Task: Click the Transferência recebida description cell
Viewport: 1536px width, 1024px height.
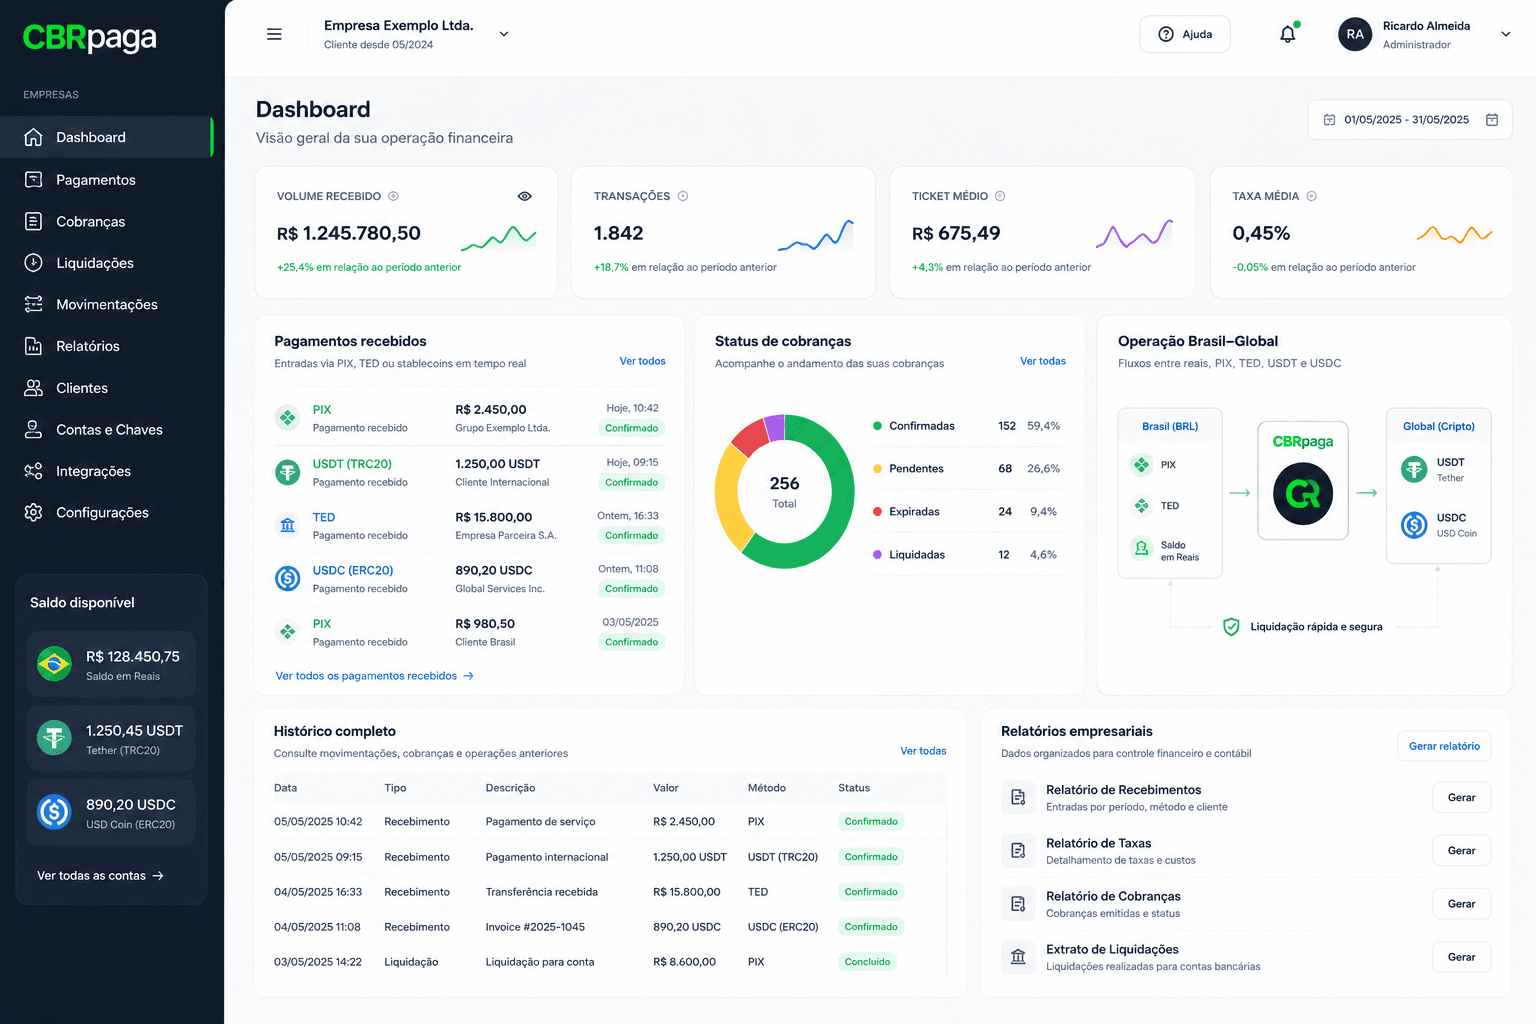Action: point(542,892)
